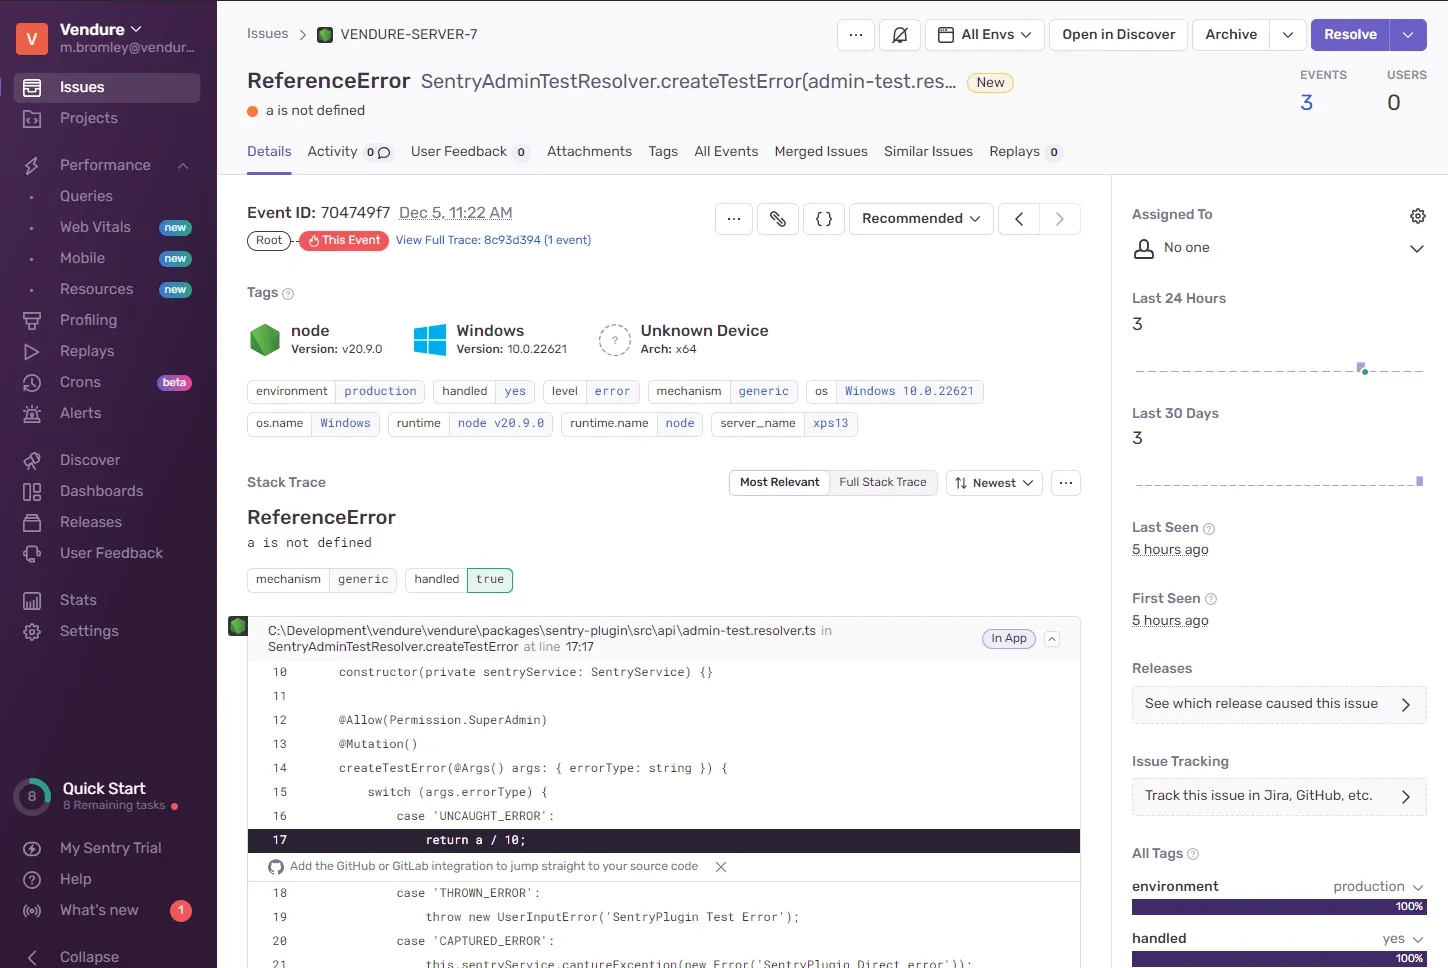Go to the previous event arrow
1448x968 pixels.
1019,219
